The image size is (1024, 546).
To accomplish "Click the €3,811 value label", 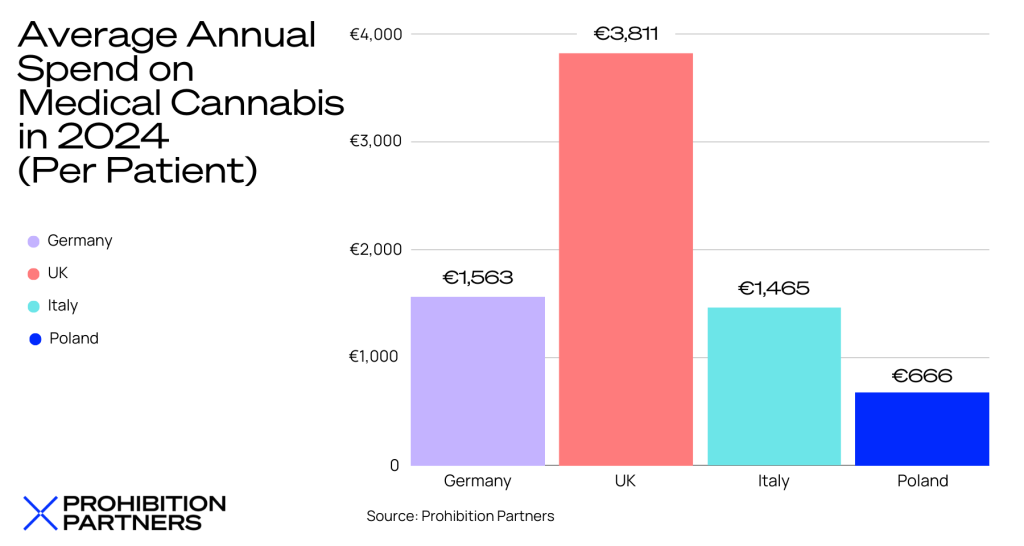I will (x=625, y=34).
